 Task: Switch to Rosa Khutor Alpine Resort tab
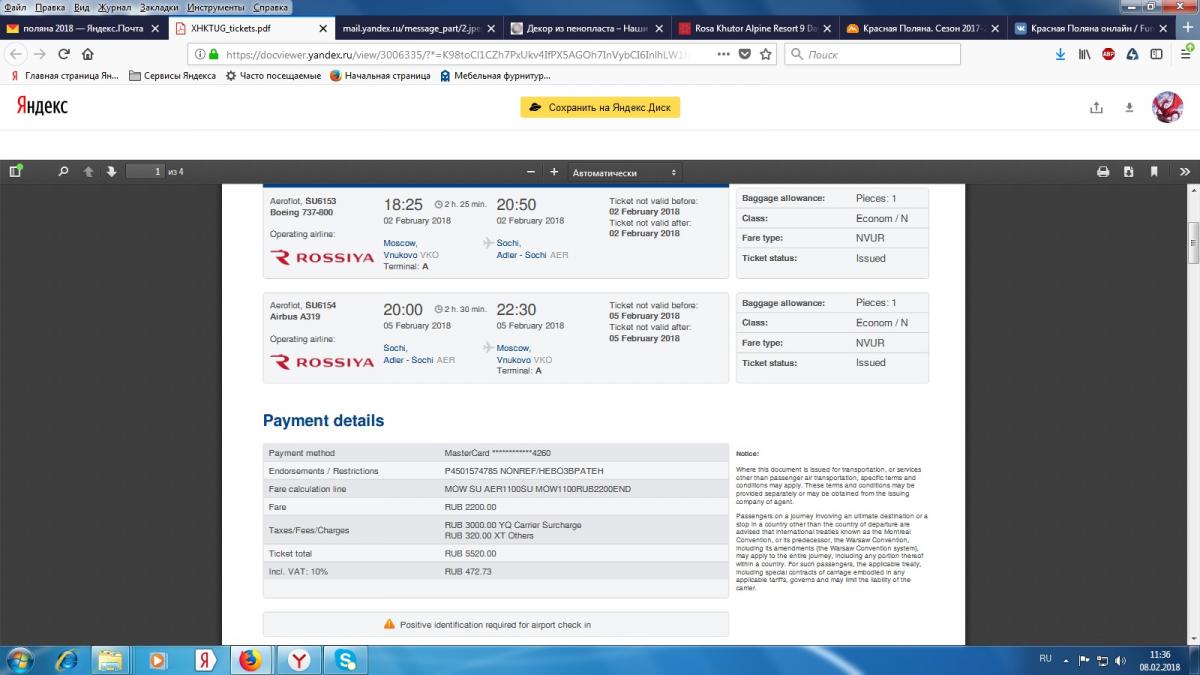point(753,28)
